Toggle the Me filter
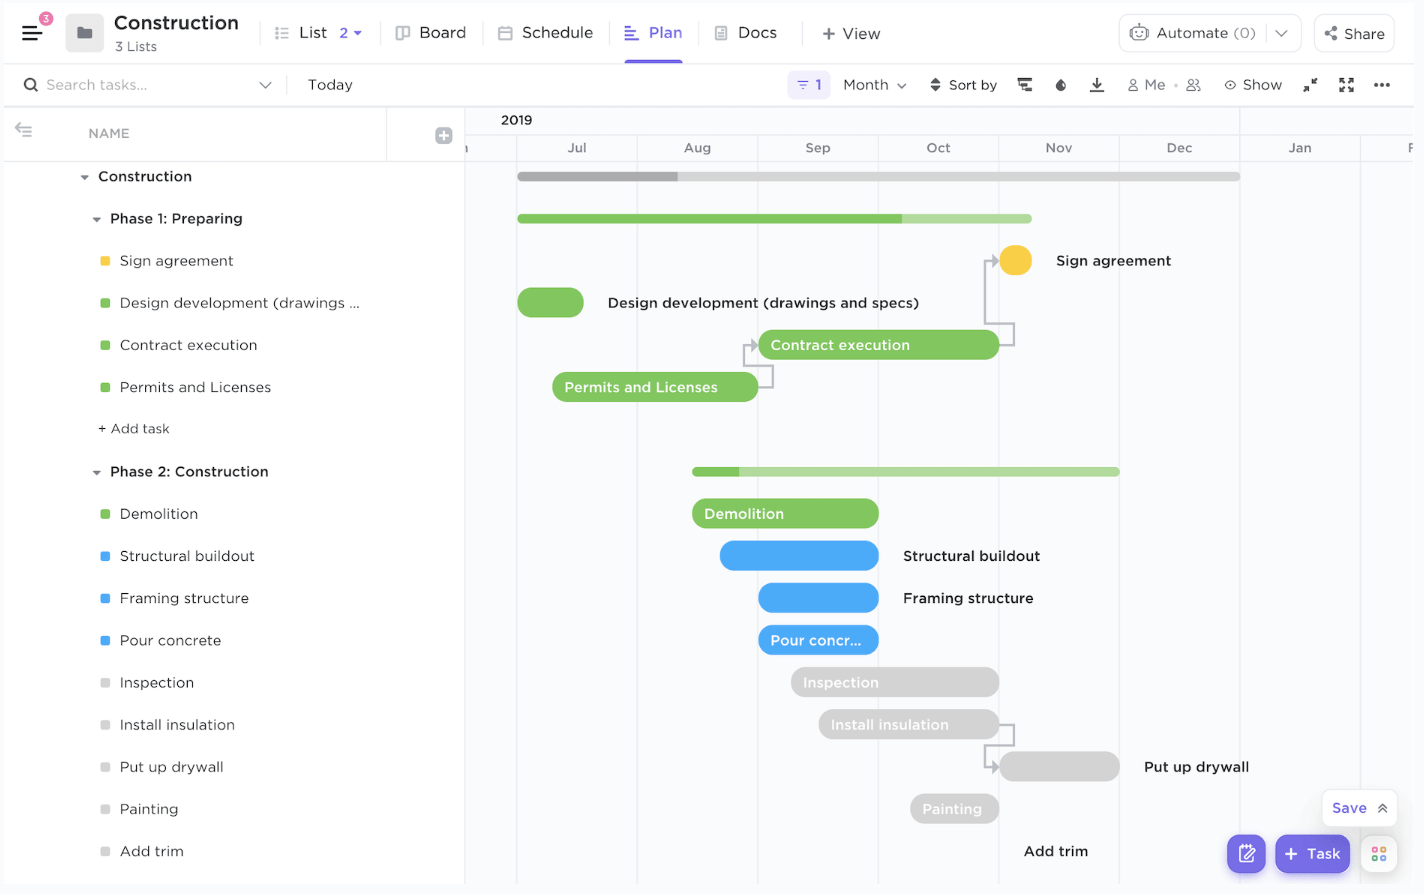 point(1146,85)
